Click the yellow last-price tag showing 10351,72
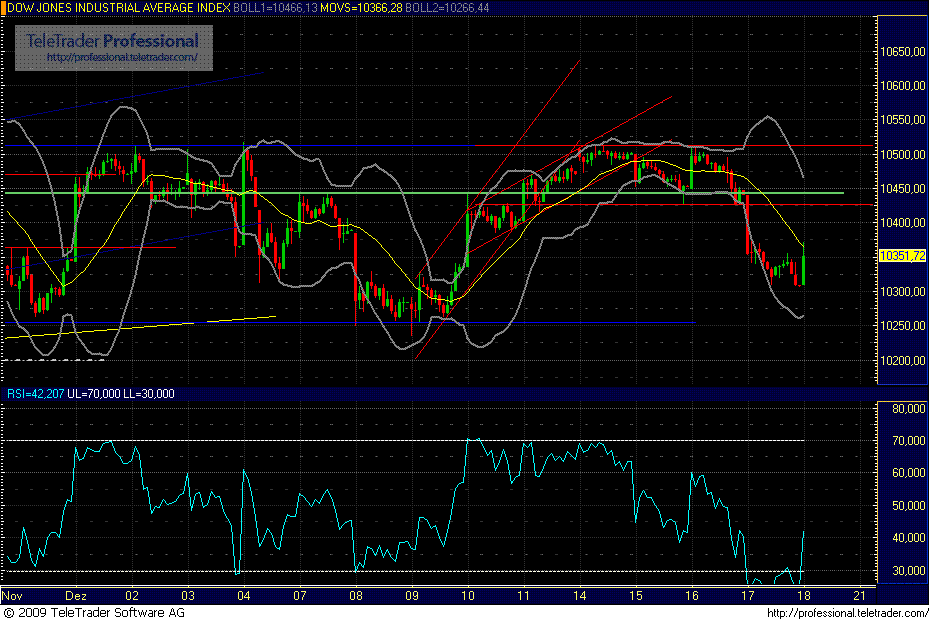The height and width of the screenshot is (622, 929). (903, 256)
